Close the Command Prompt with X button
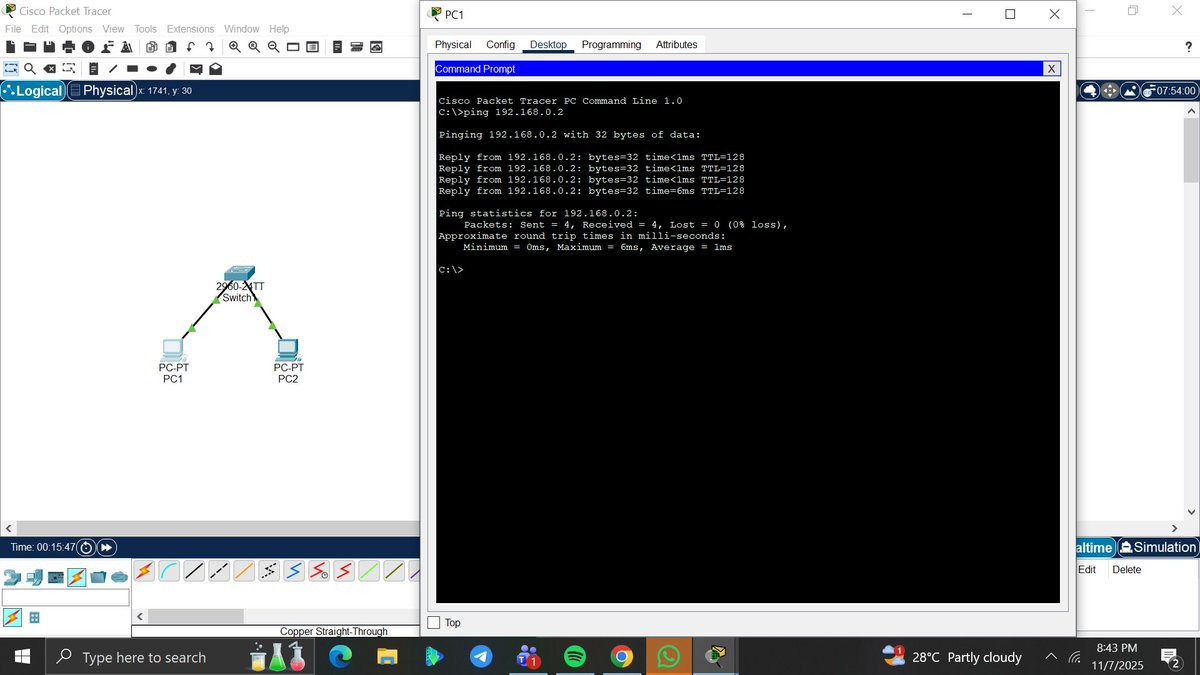Viewport: 1200px width, 675px height. (x=1051, y=69)
